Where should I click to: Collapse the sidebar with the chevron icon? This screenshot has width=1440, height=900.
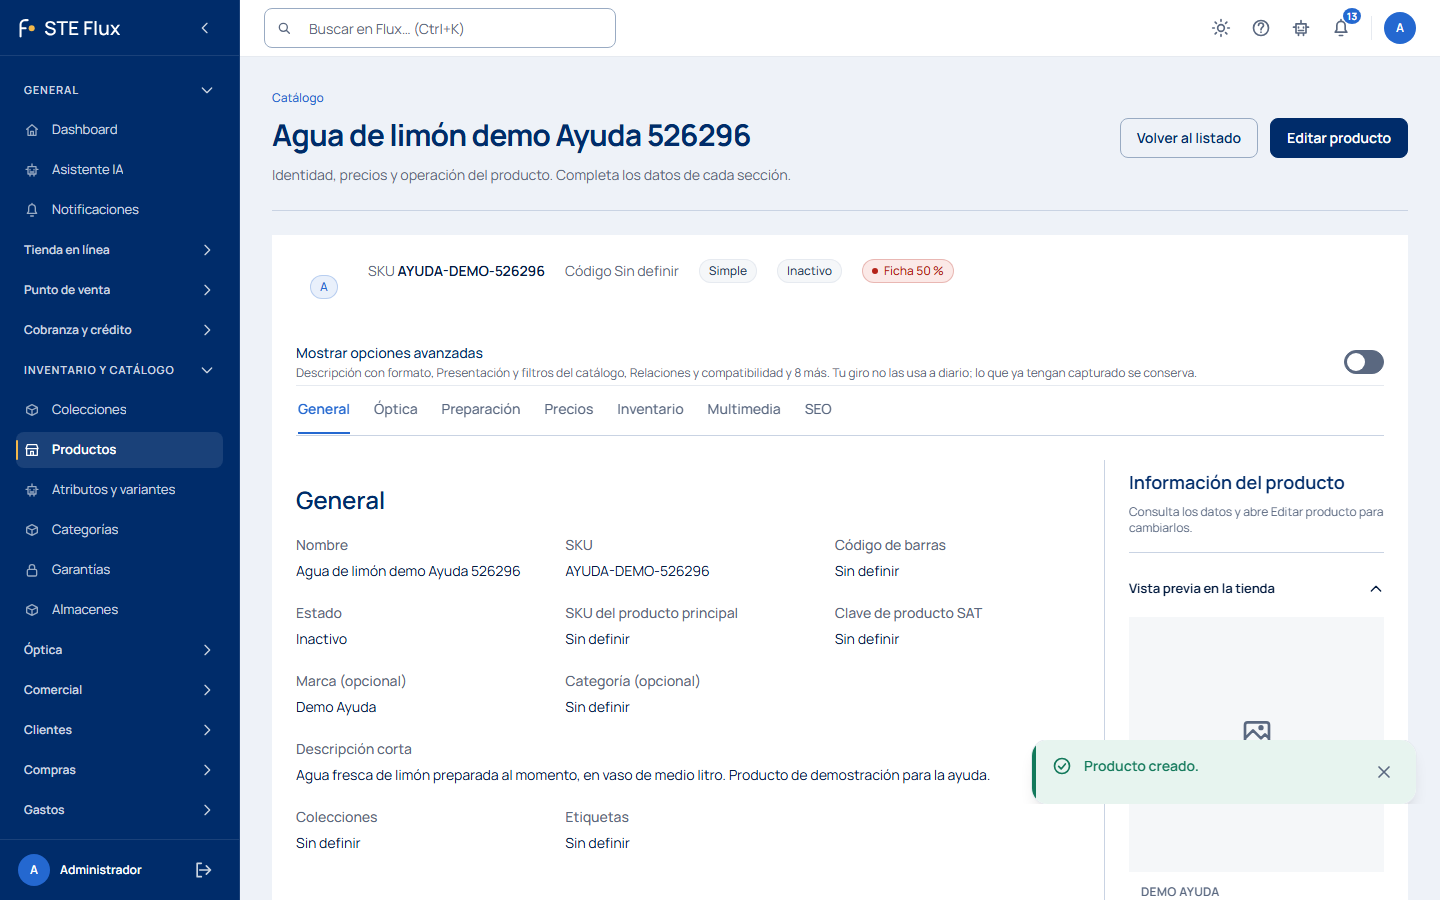point(205,28)
